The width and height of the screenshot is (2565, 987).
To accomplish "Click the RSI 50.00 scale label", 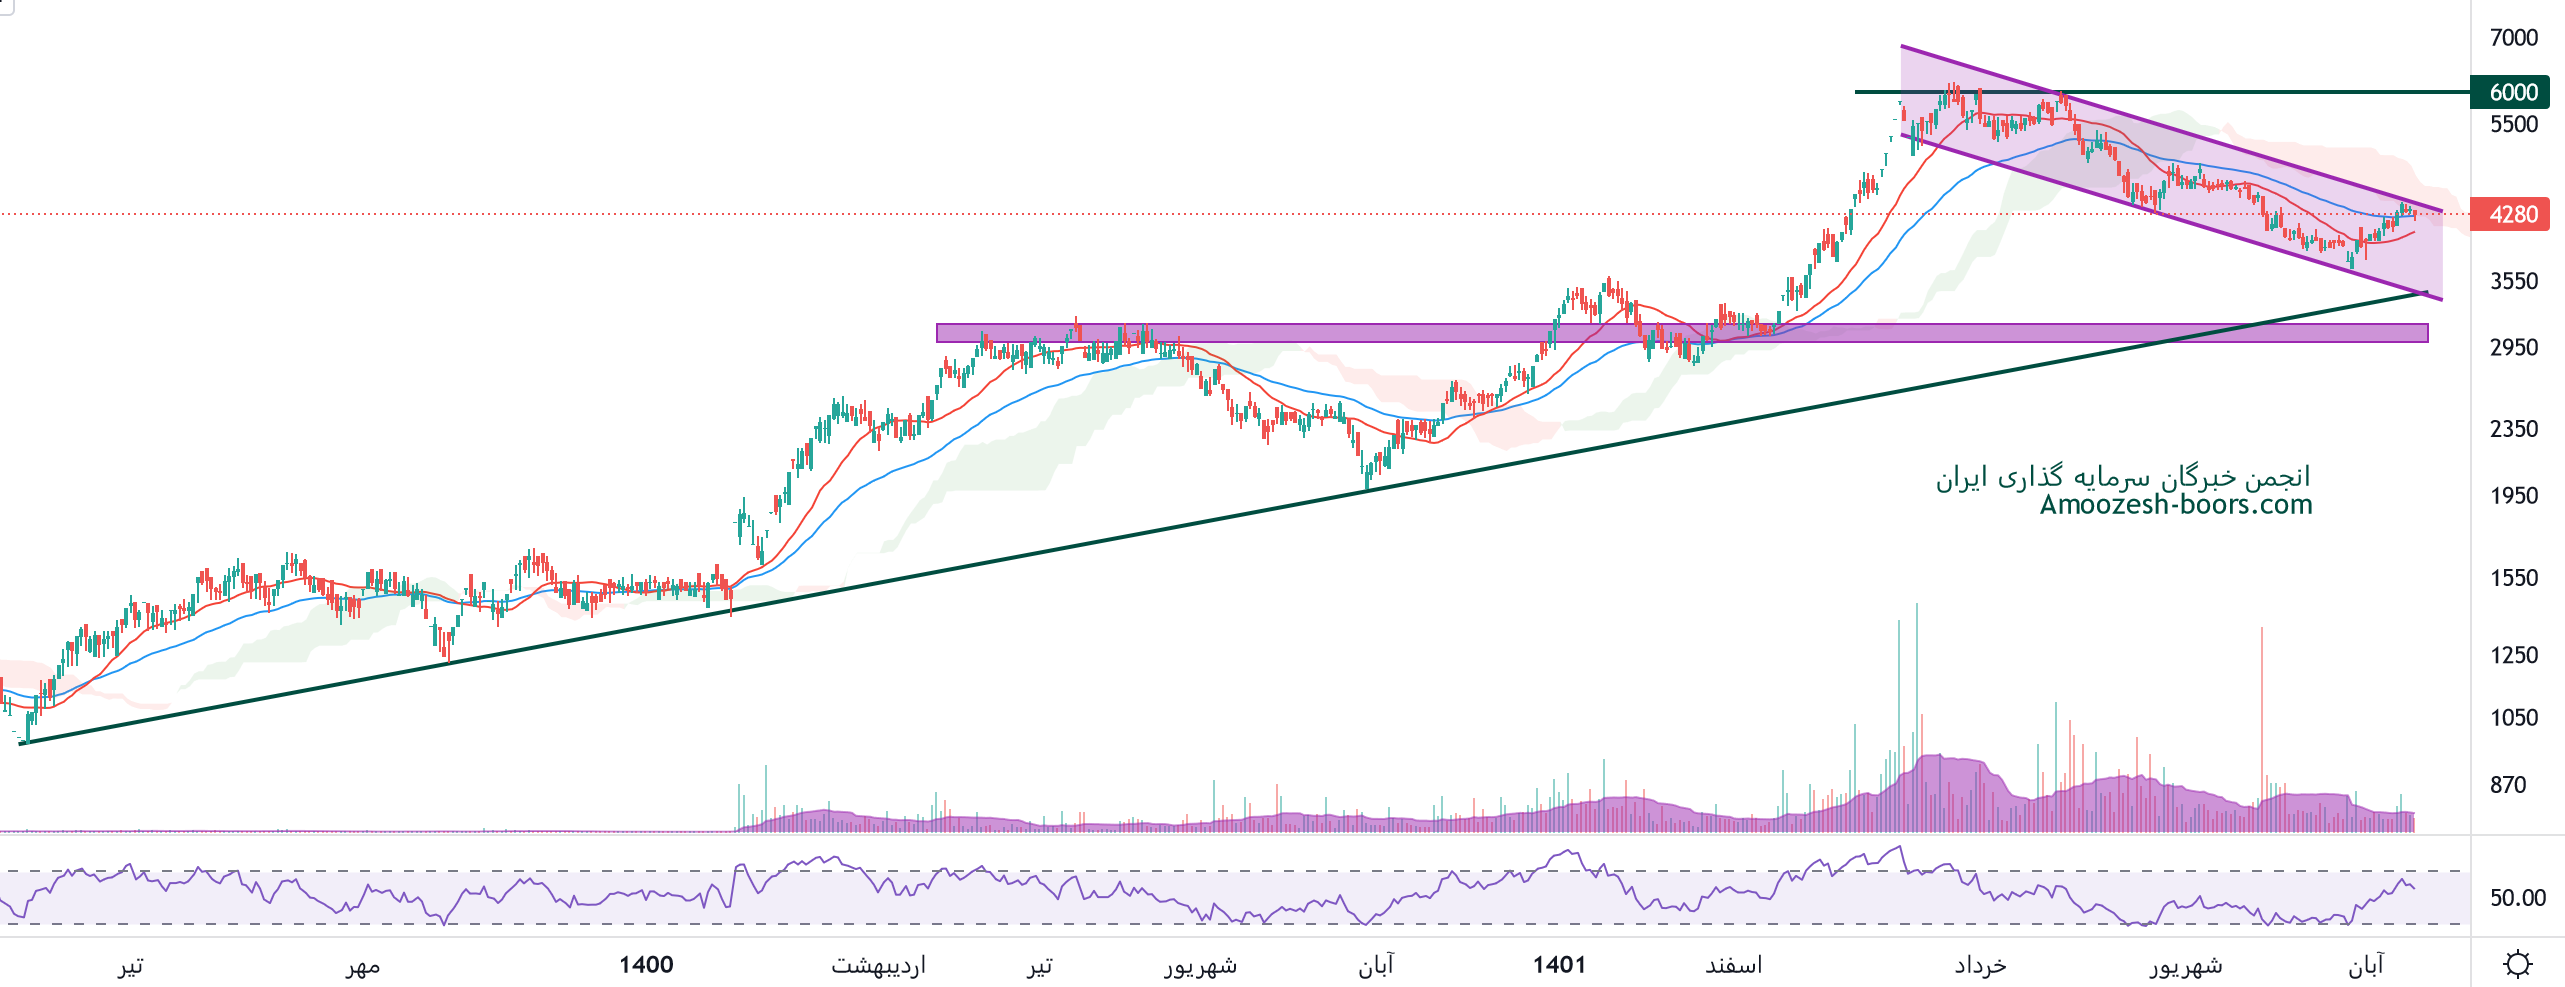I will 2517,898.
